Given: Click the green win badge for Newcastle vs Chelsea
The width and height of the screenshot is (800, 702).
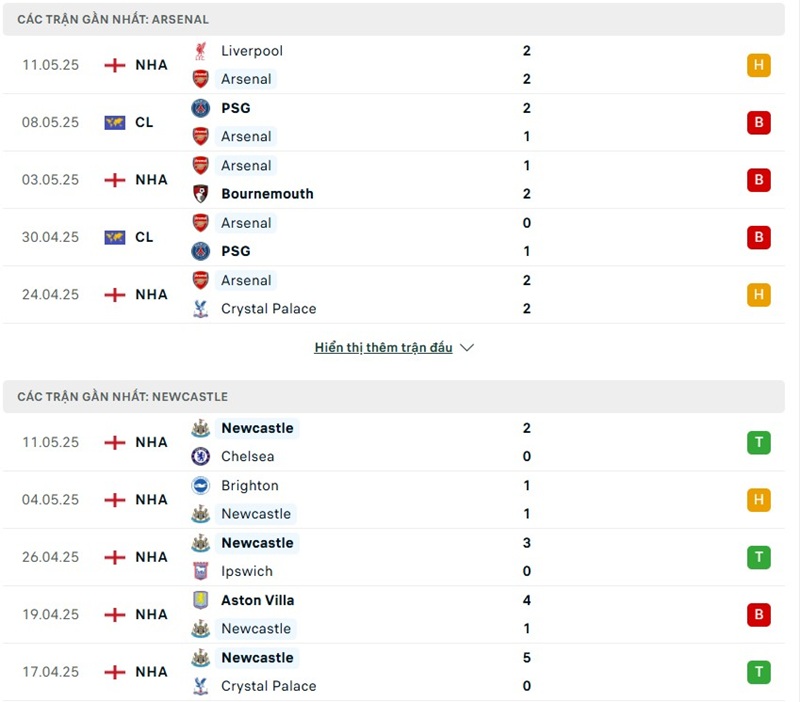Looking at the screenshot, I should [x=759, y=443].
